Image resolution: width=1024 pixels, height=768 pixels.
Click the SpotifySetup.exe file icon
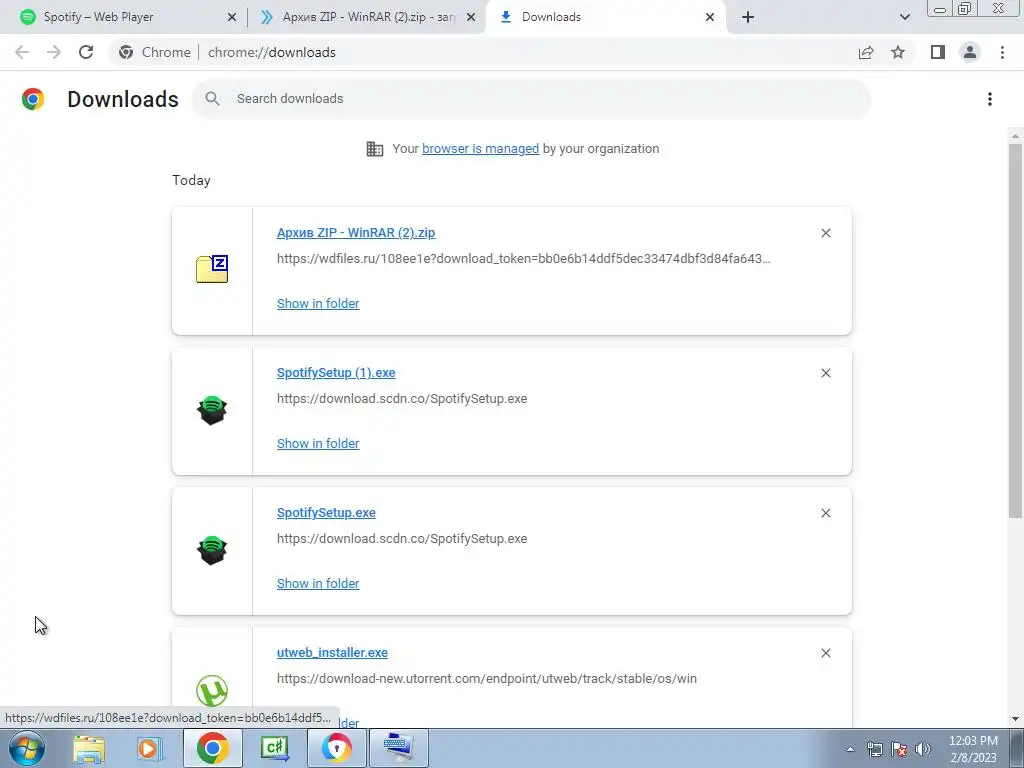pos(212,550)
